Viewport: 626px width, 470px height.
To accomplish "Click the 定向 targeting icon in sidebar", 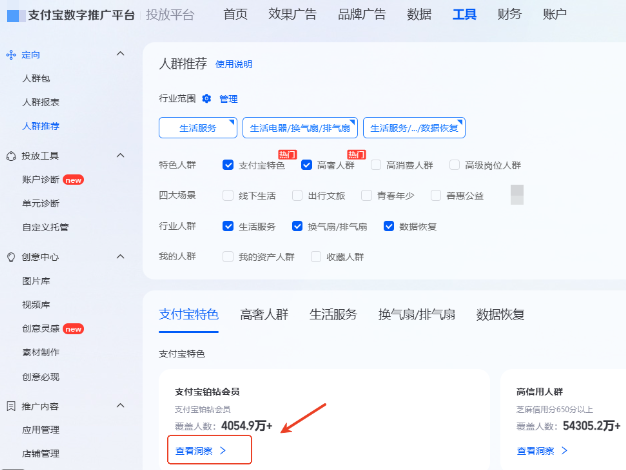I will 11,55.
